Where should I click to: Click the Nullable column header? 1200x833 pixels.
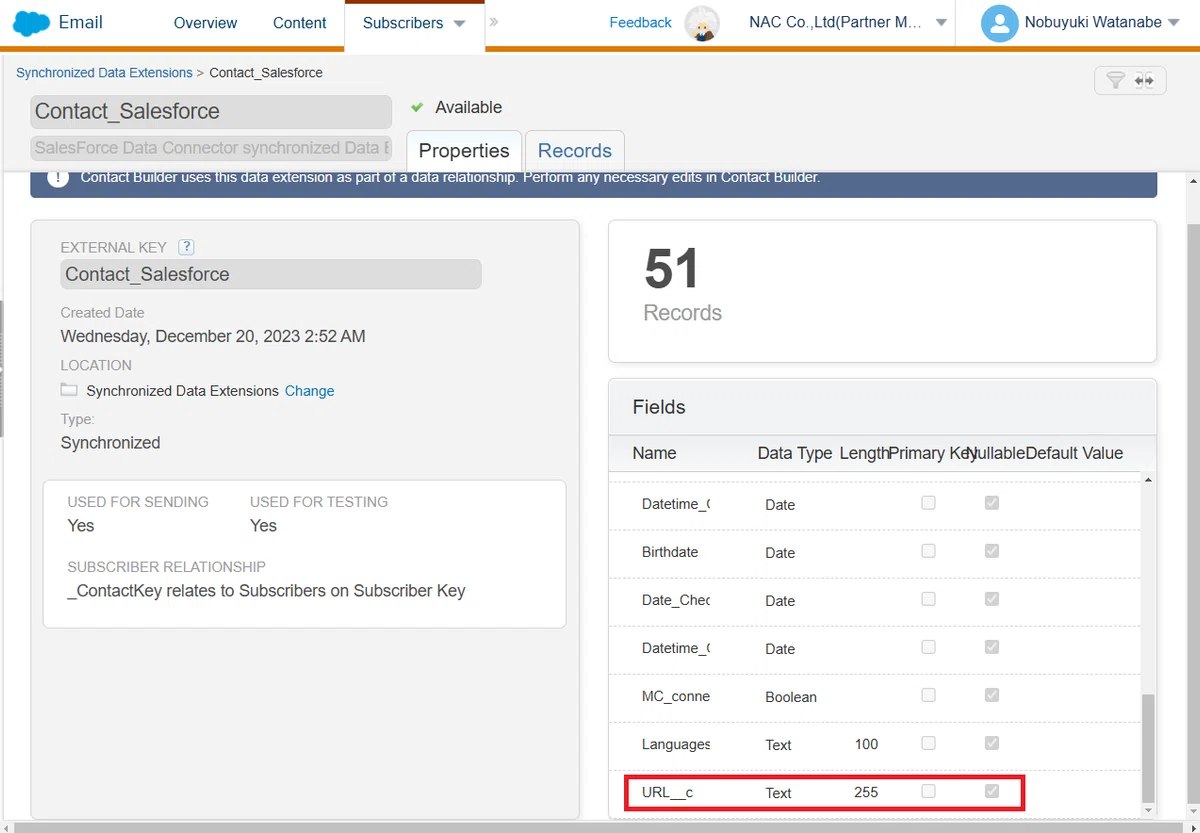pyautogui.click(x=997, y=453)
